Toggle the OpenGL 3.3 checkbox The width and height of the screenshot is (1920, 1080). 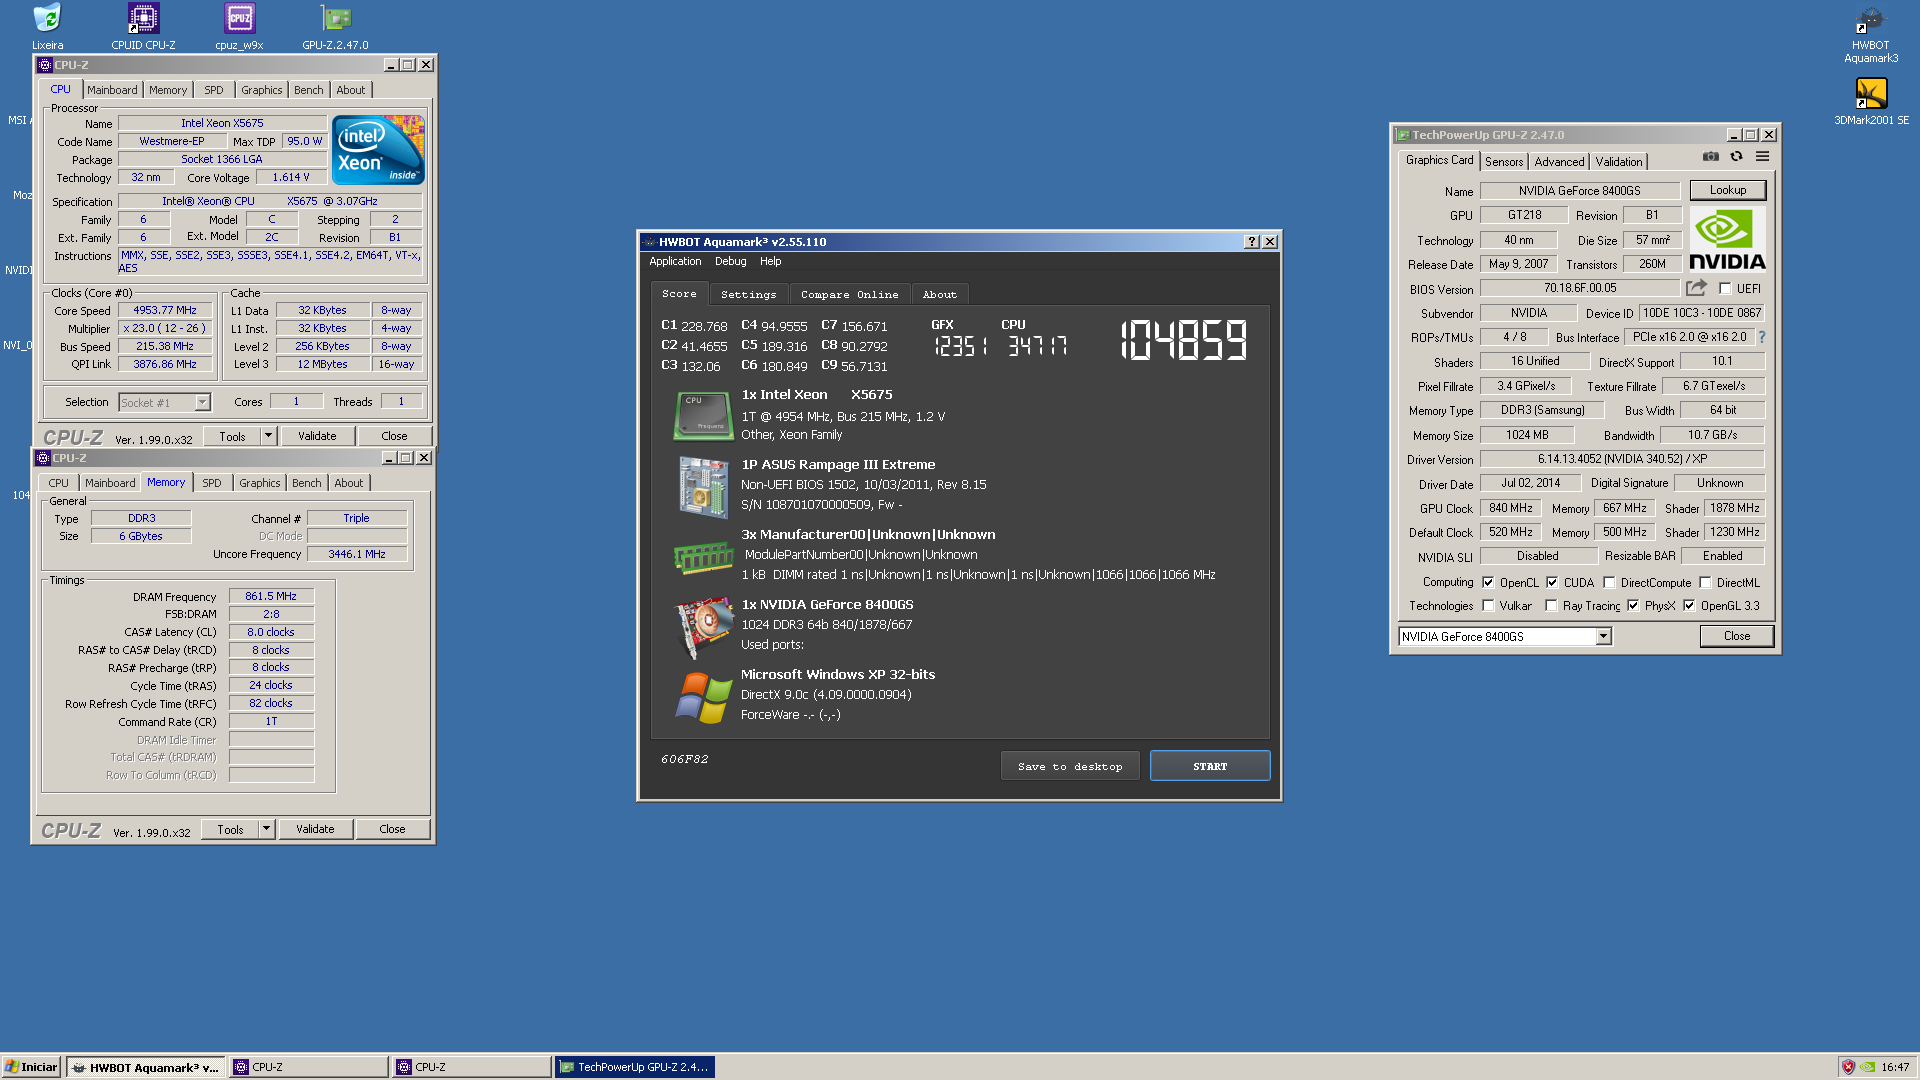tap(1689, 606)
